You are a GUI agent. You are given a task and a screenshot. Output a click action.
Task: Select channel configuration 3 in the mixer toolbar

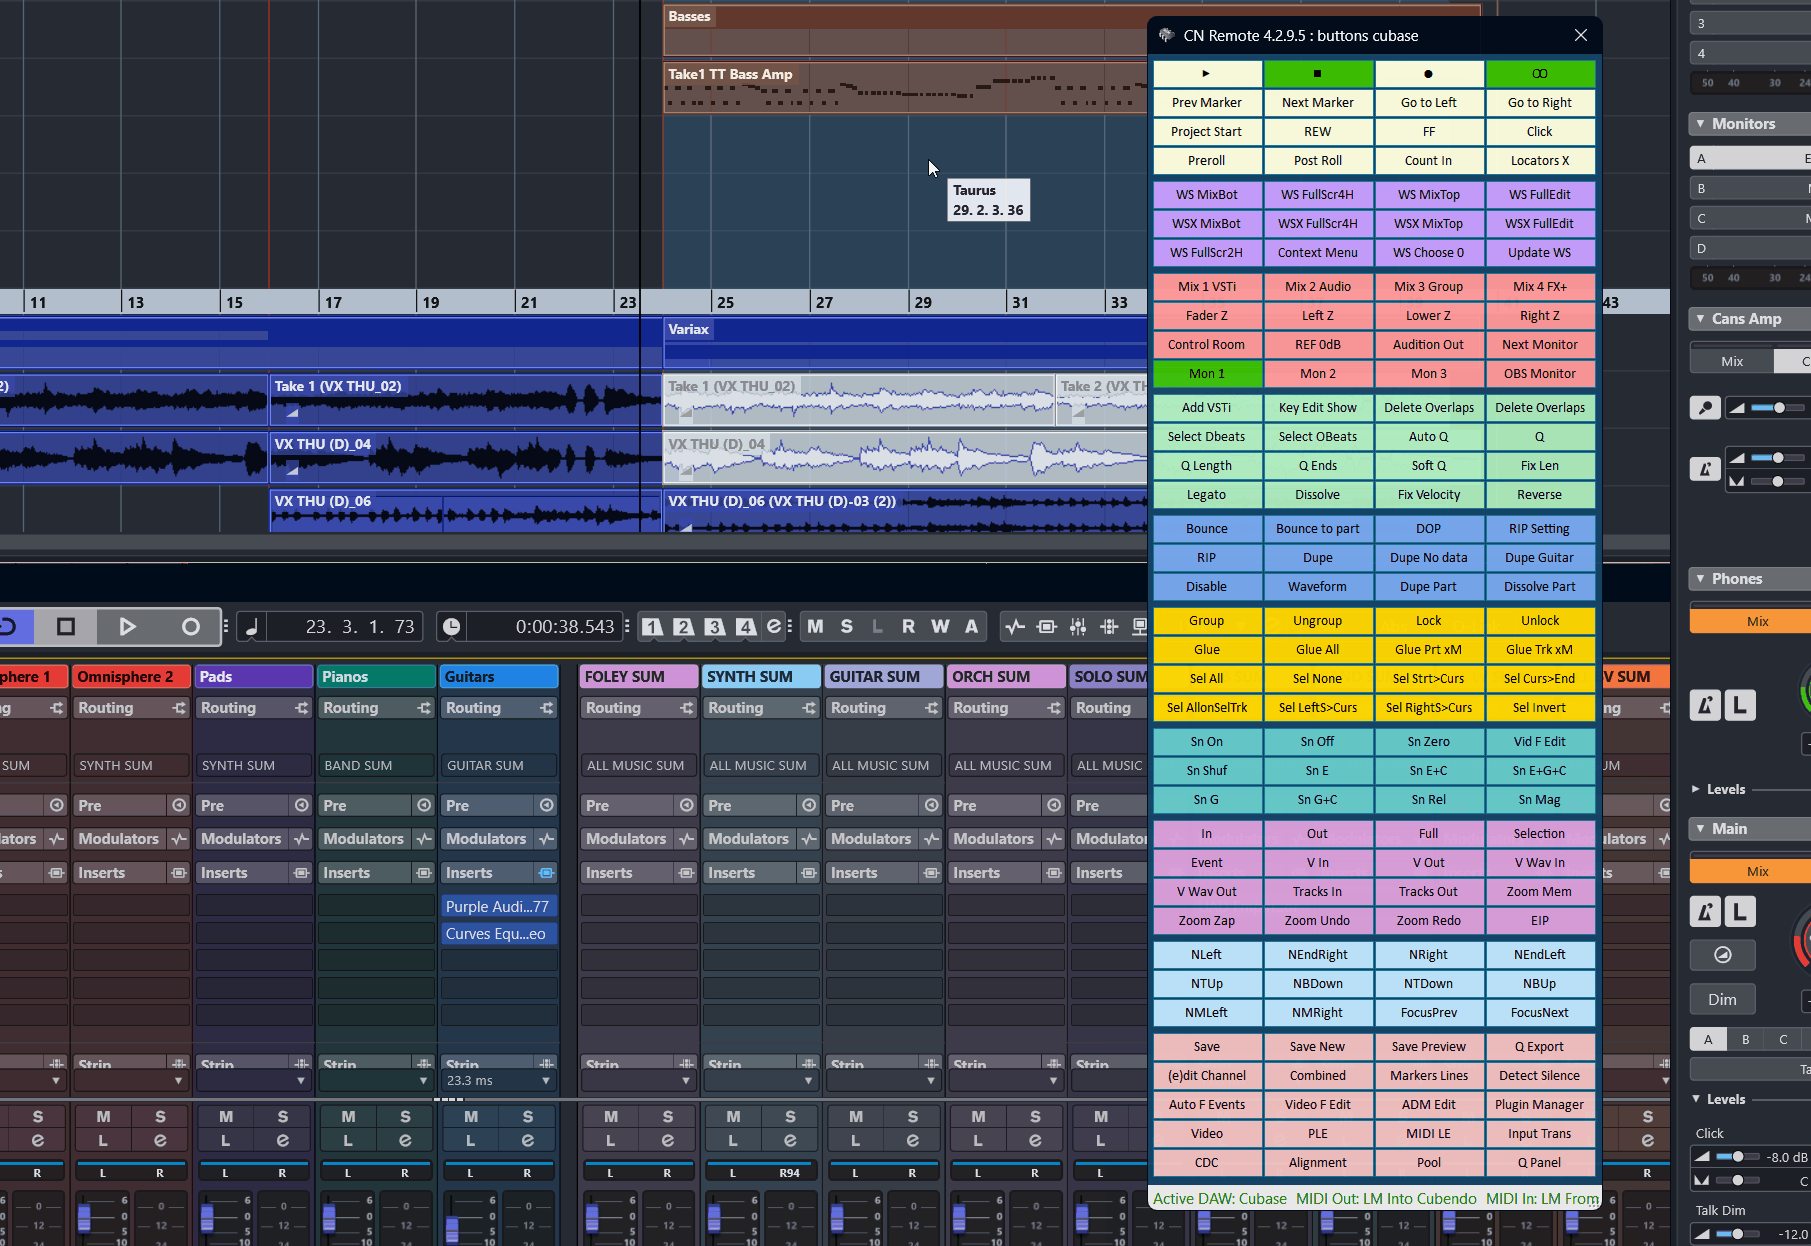714,627
